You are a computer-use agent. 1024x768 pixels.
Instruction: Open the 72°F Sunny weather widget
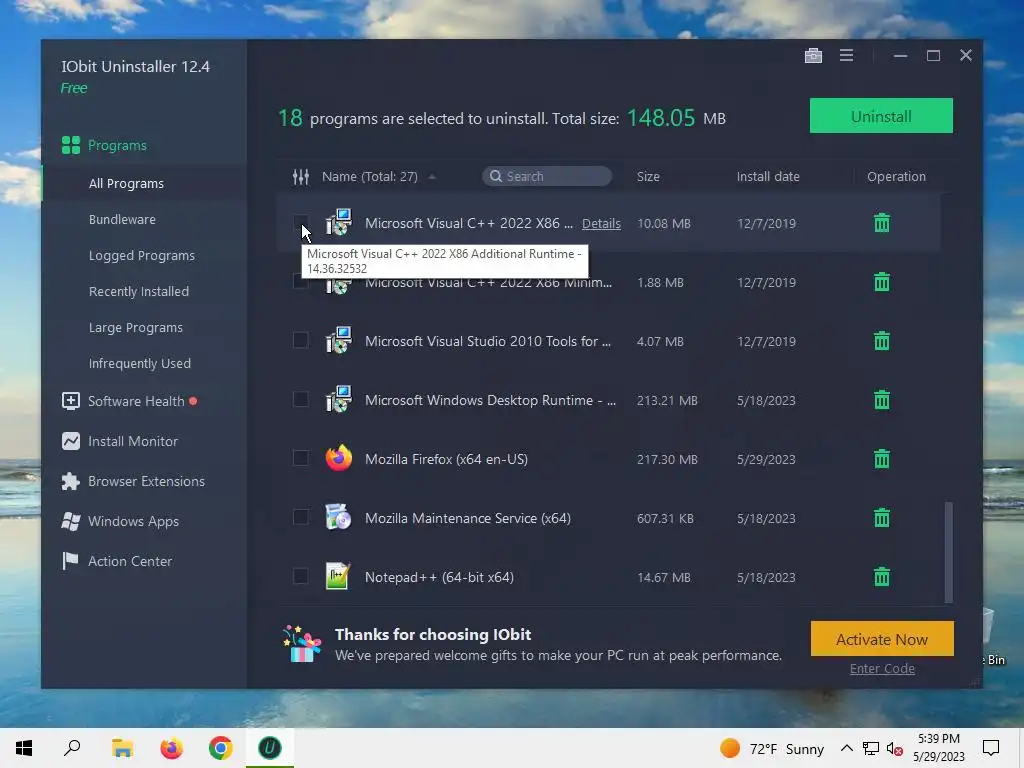coord(772,748)
